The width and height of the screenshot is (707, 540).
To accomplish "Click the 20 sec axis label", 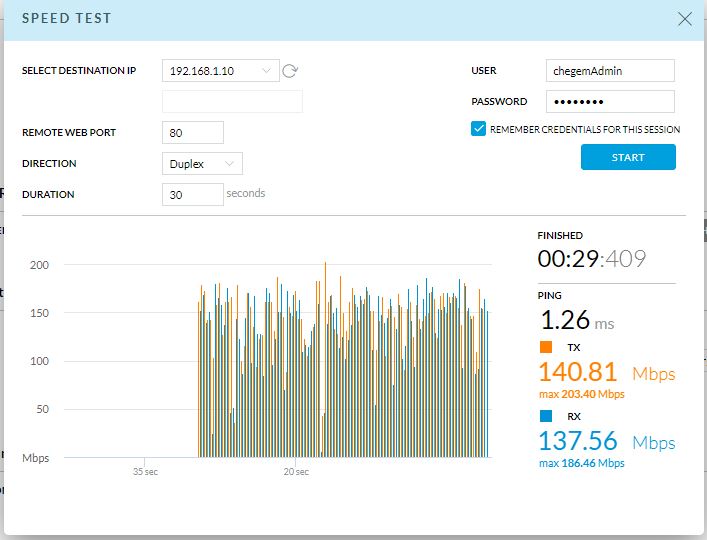I will [x=296, y=472].
